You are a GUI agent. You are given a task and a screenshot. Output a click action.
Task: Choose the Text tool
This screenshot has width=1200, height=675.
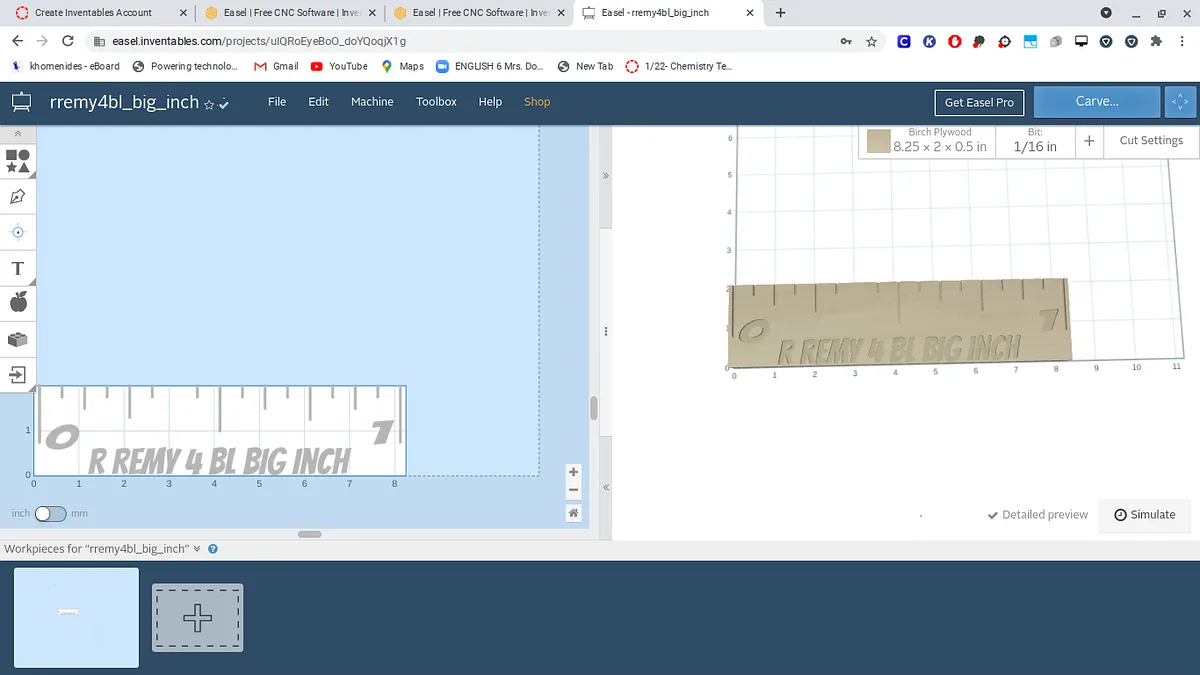[17, 268]
